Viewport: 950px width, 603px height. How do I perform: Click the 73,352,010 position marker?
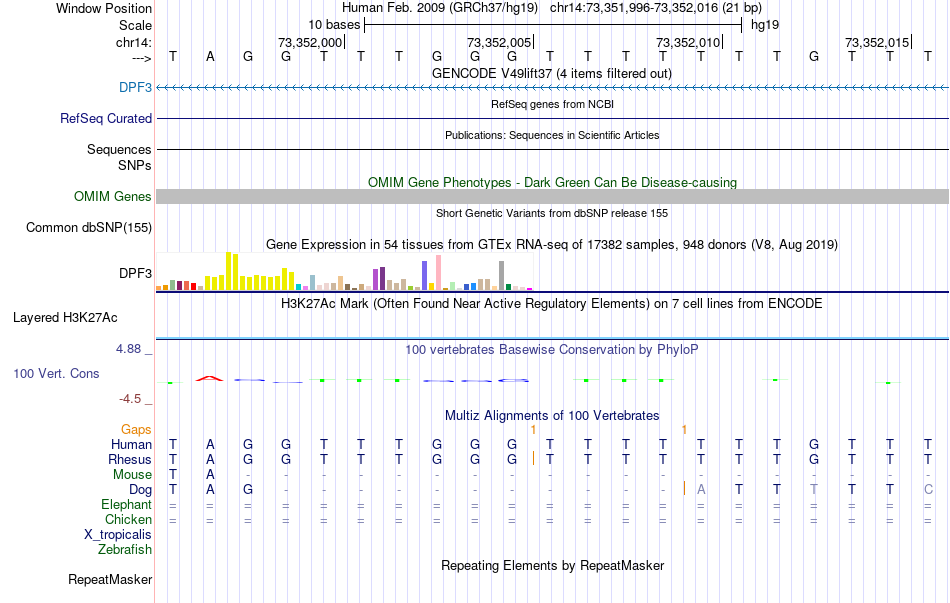pos(688,42)
